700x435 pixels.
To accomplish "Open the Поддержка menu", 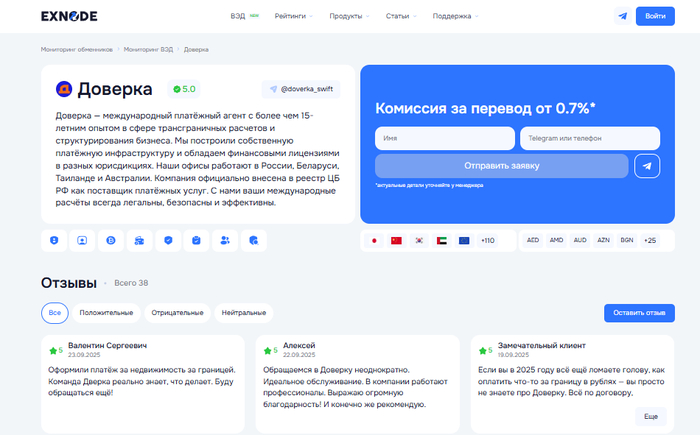I will [456, 16].
